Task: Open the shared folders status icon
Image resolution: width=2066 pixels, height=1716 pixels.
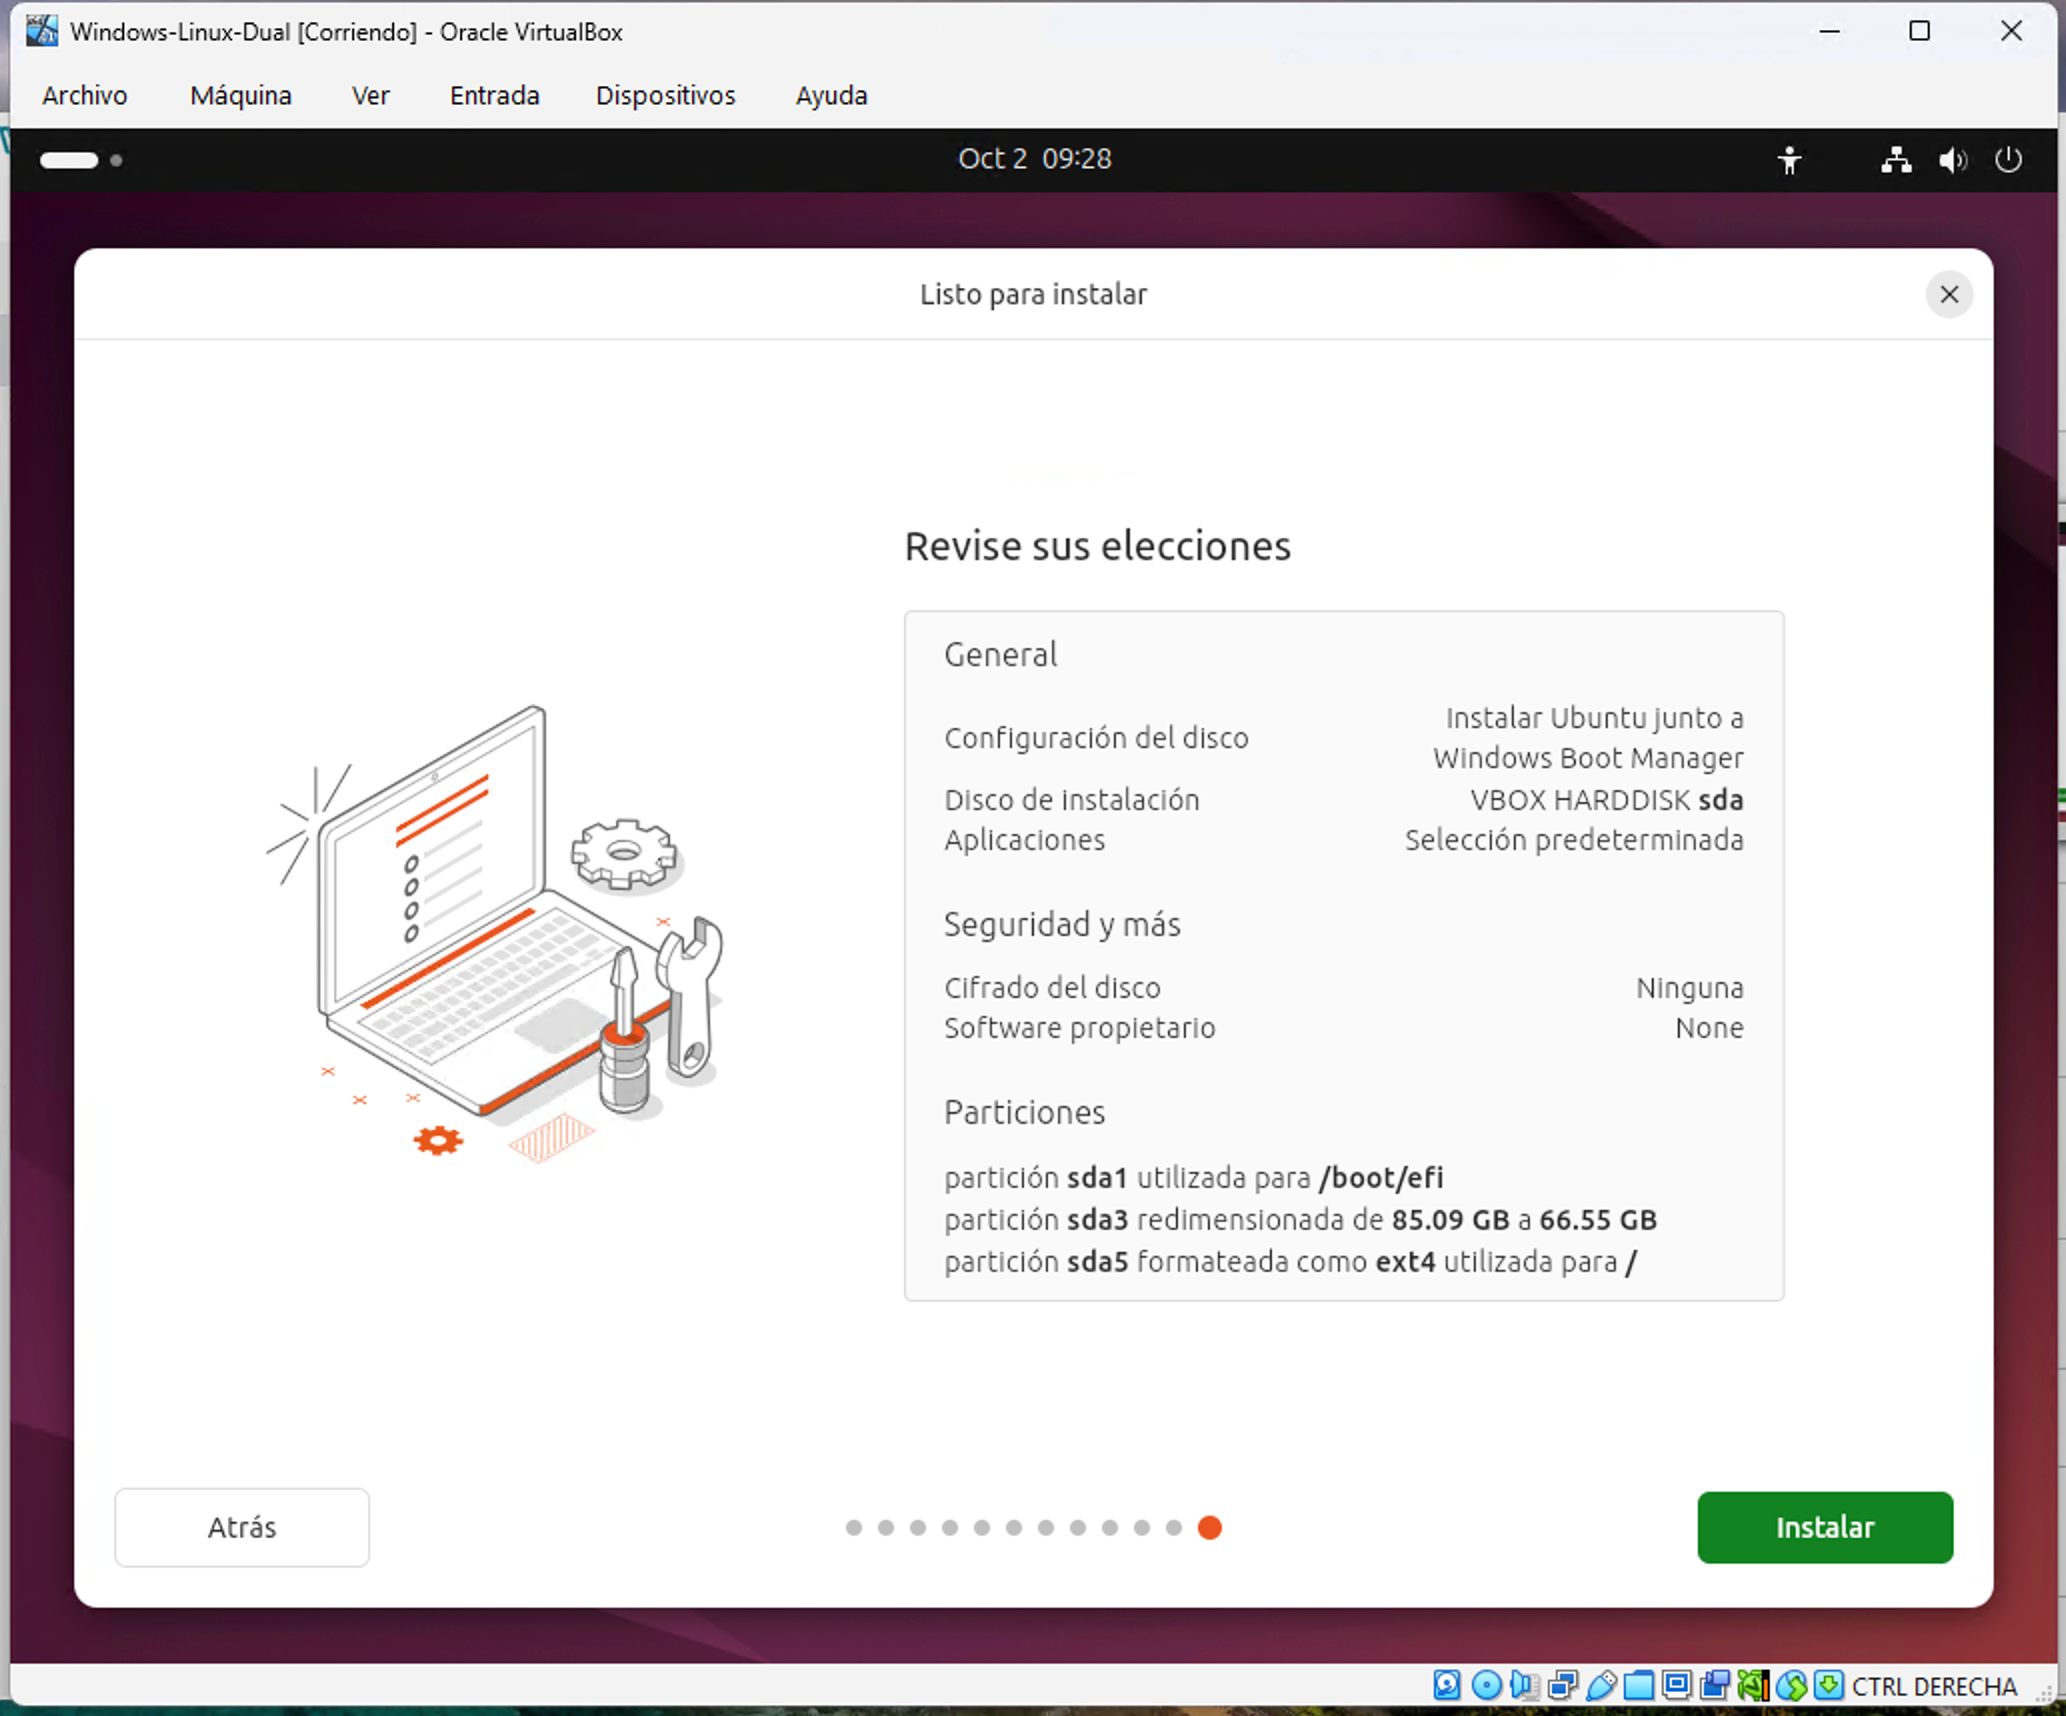Action: (x=1639, y=1685)
